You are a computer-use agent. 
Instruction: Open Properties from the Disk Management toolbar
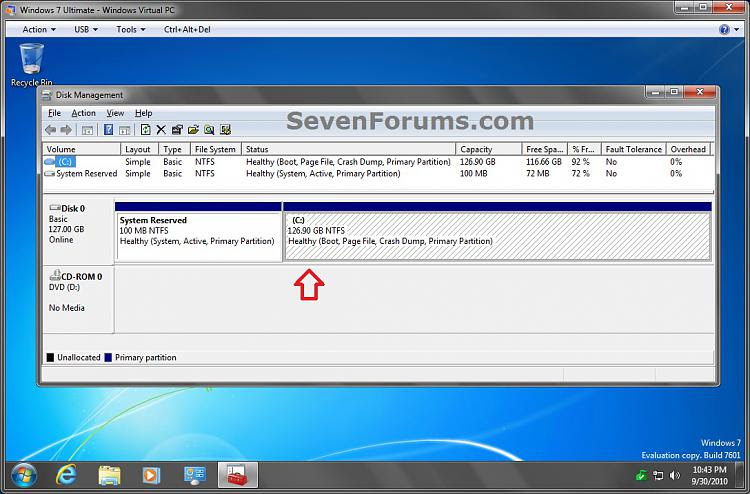click(177, 130)
